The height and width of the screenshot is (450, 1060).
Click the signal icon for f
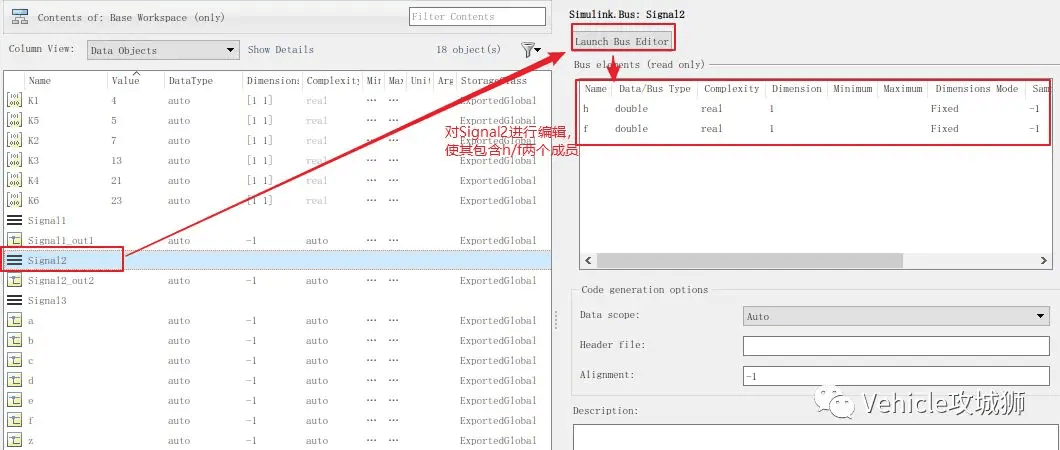pyautogui.click(x=14, y=420)
